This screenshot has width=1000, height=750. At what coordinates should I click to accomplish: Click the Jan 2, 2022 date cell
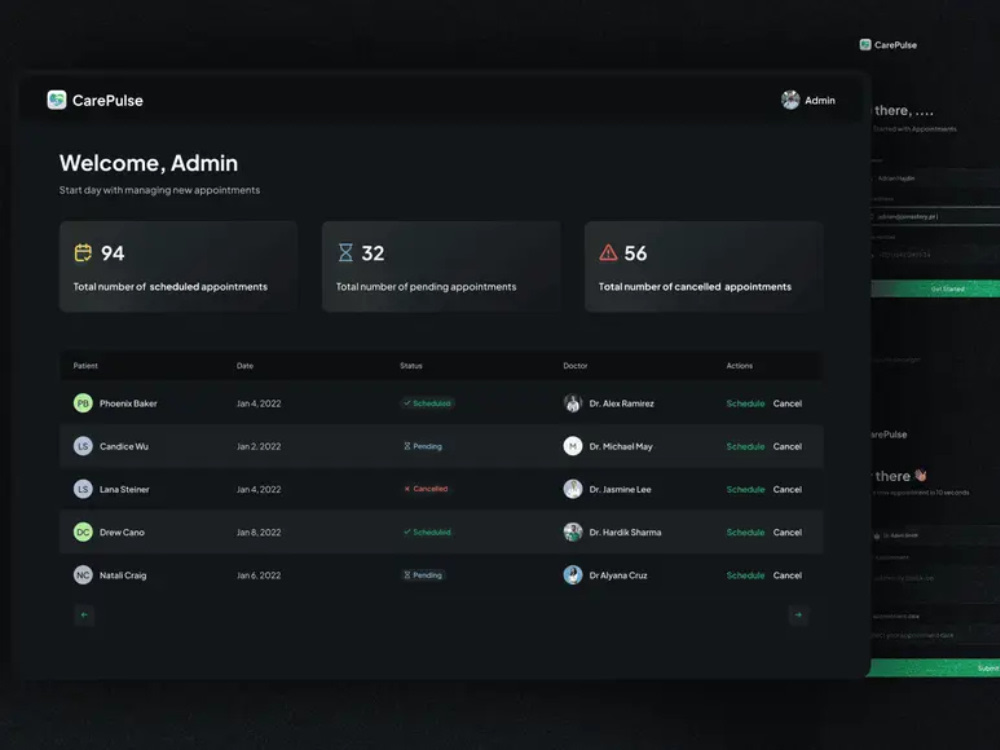pos(258,446)
